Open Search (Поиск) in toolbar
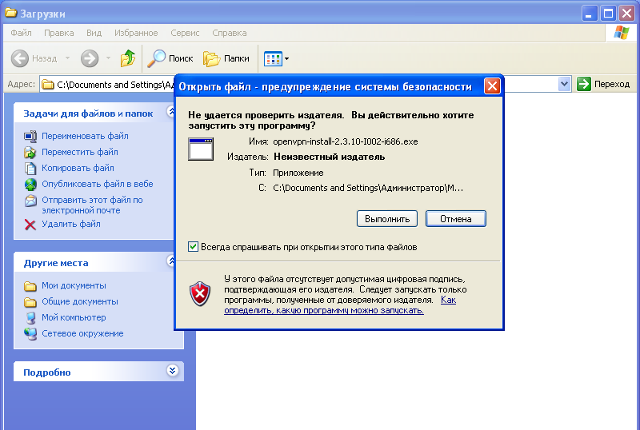The height and width of the screenshot is (430, 640). (170, 58)
